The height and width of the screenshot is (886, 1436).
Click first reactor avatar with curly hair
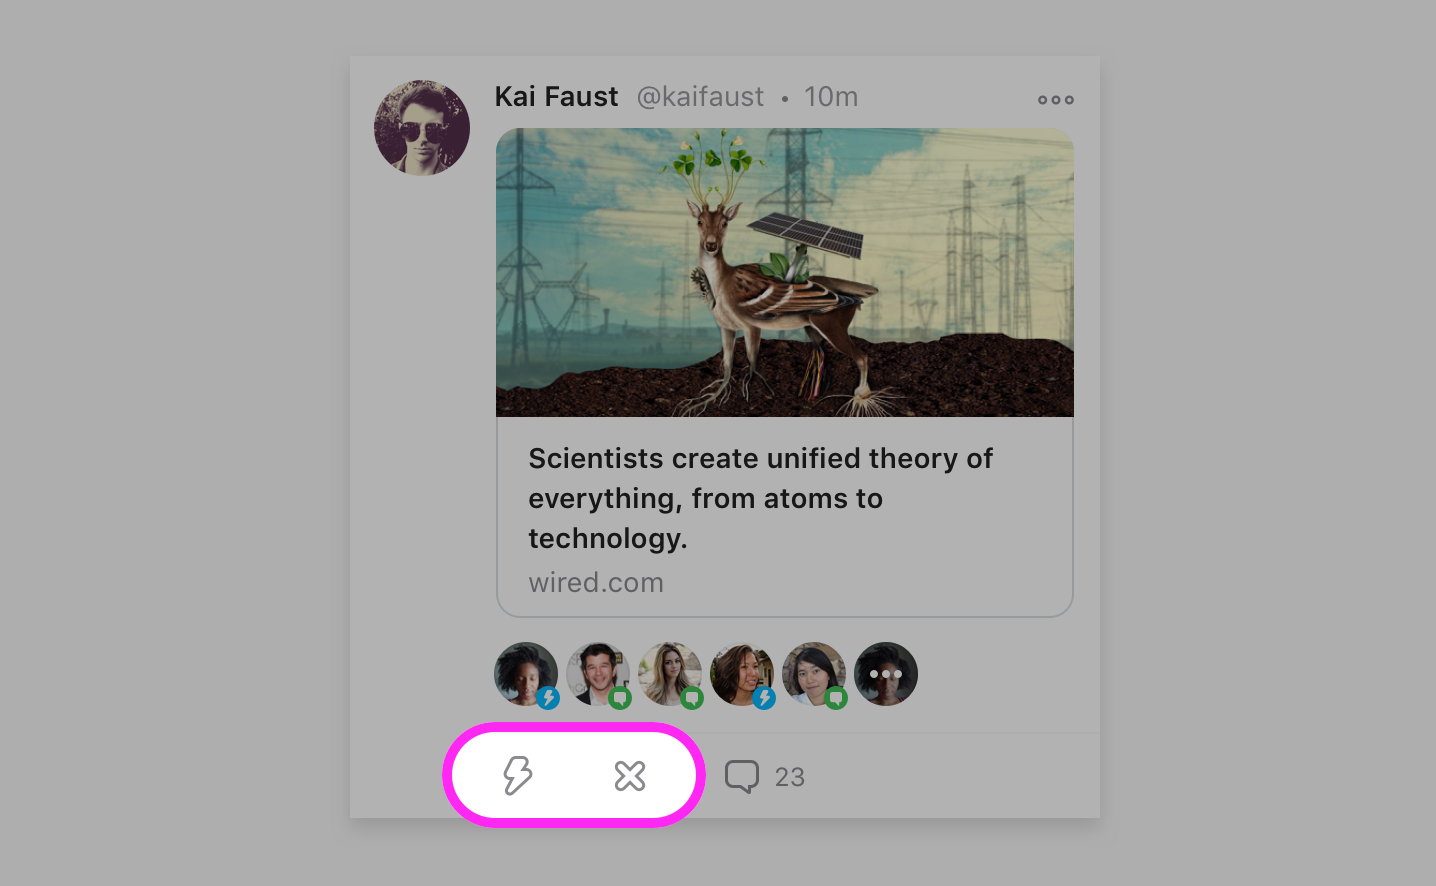(522, 670)
